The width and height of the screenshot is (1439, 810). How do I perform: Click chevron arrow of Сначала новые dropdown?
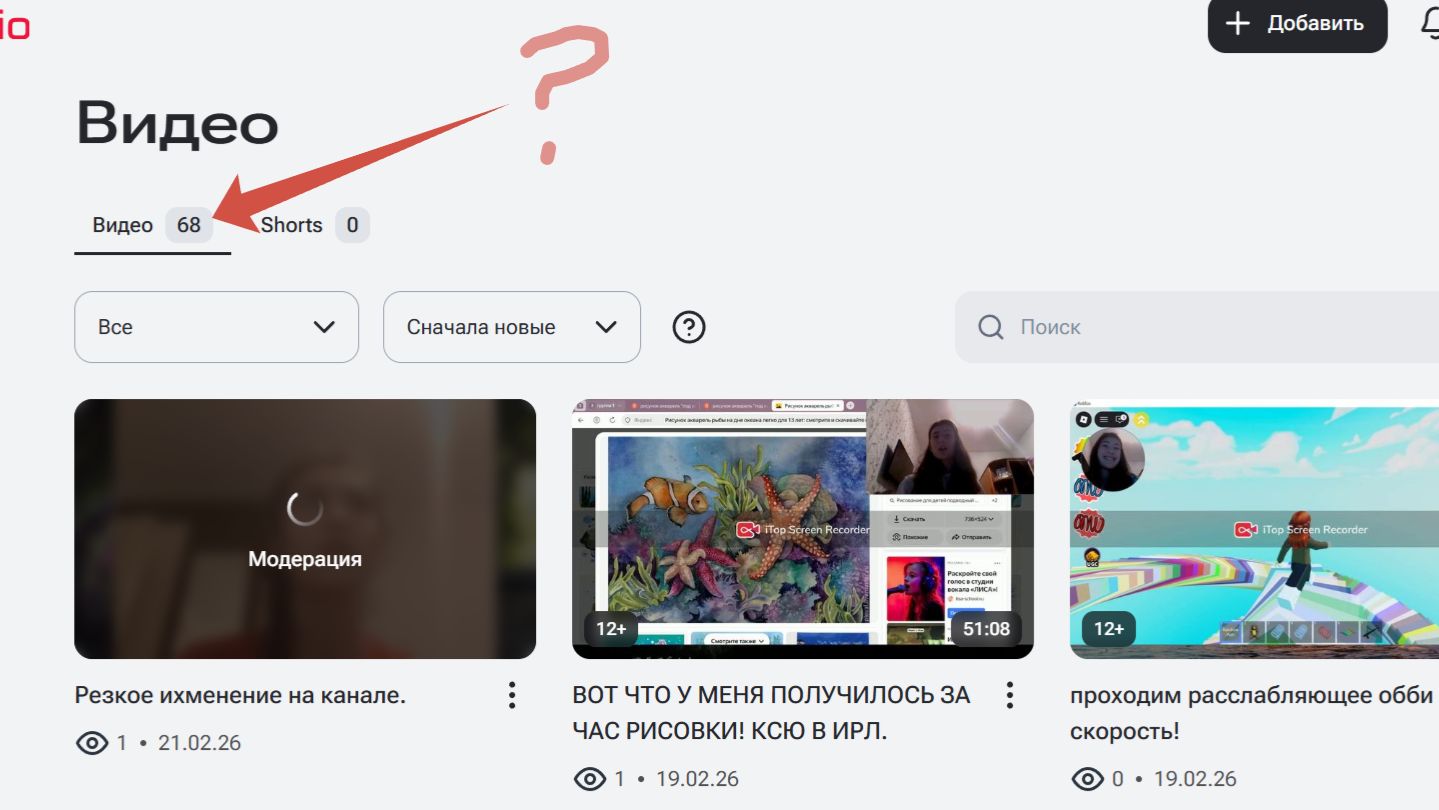606,327
